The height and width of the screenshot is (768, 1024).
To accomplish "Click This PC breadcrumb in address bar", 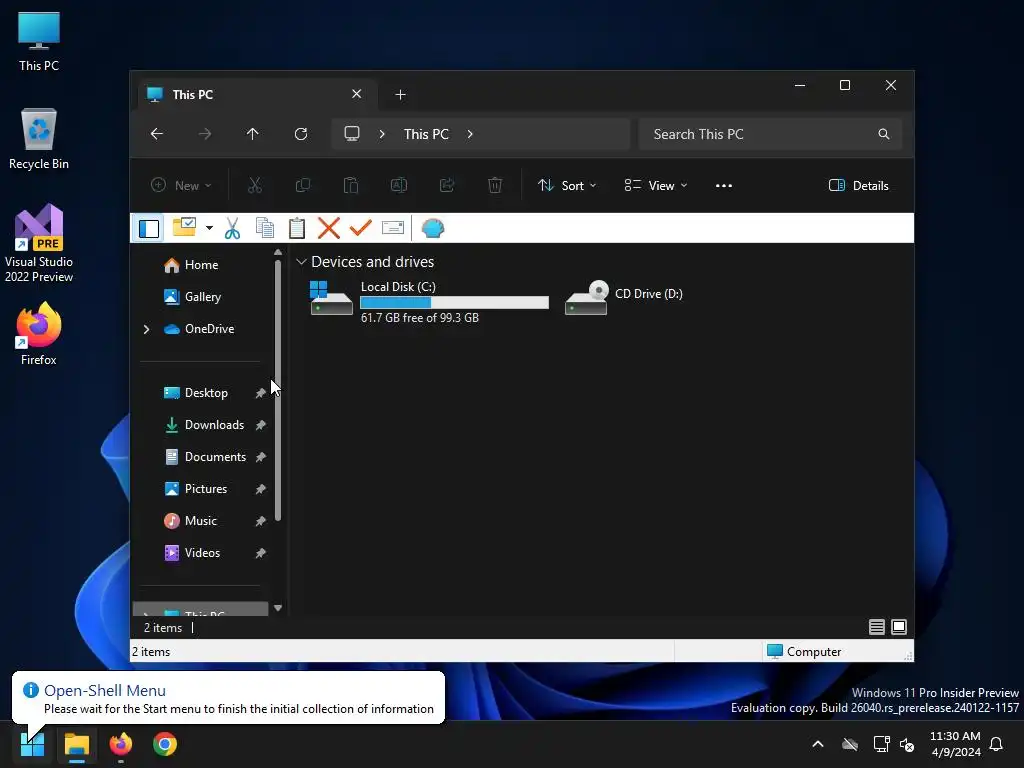I will [426, 134].
